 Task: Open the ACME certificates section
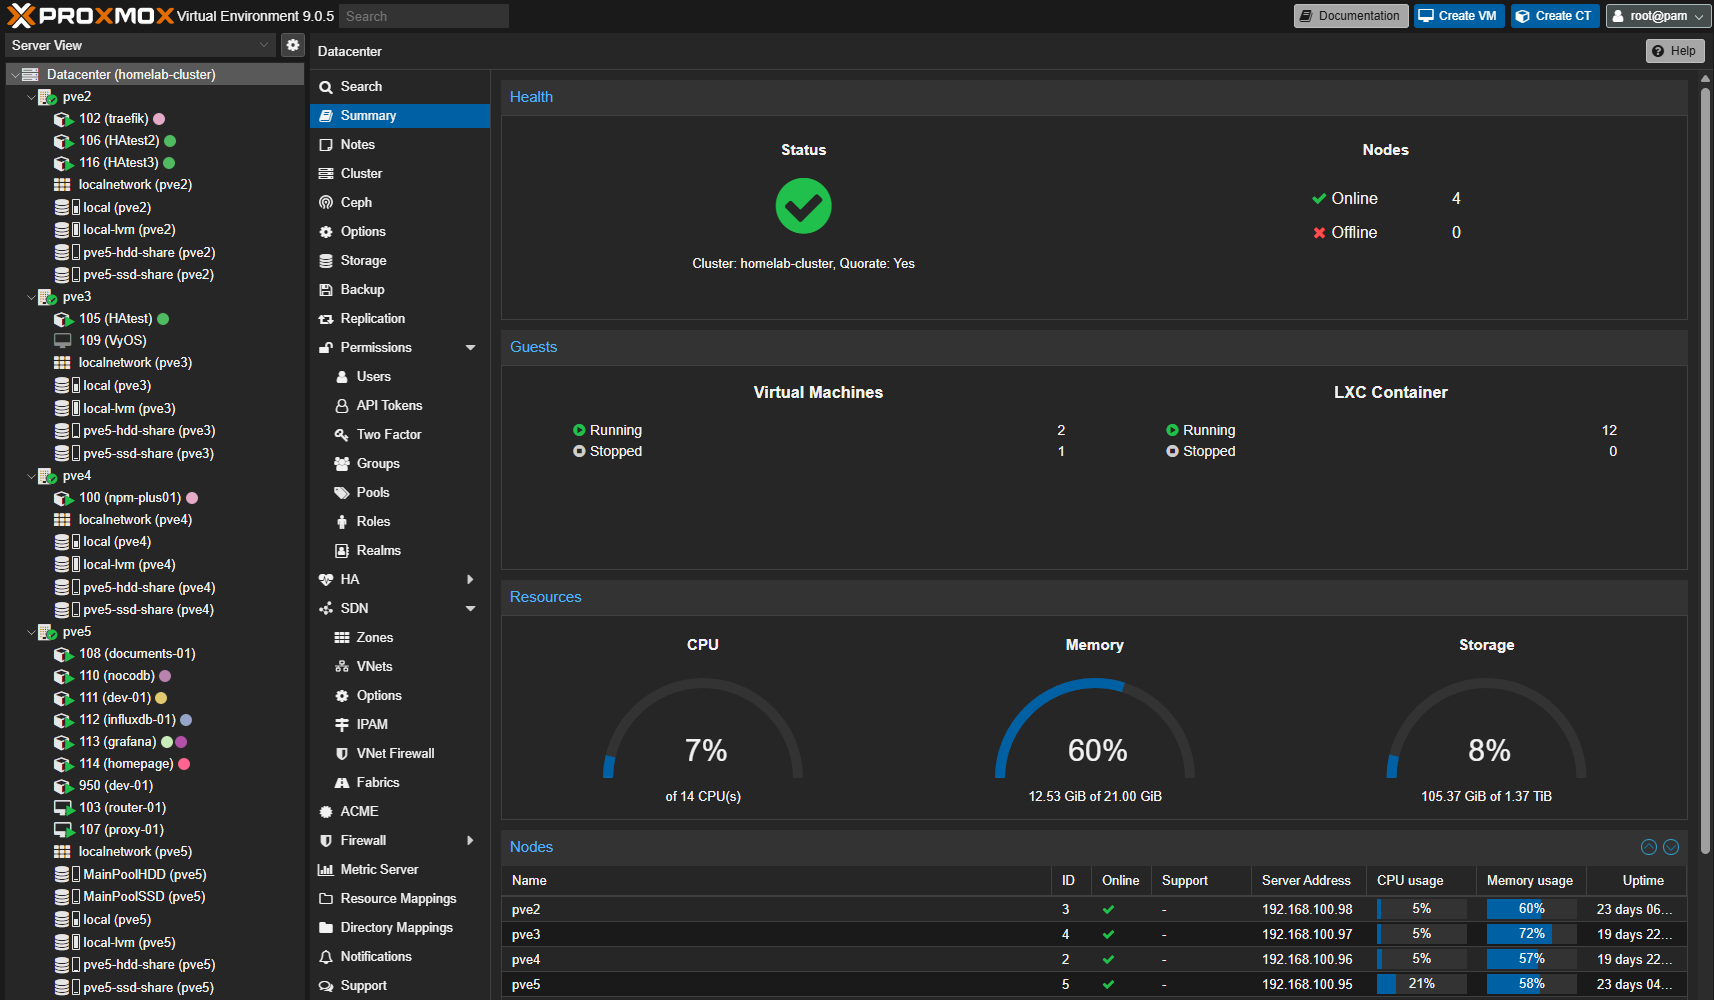coord(358,811)
